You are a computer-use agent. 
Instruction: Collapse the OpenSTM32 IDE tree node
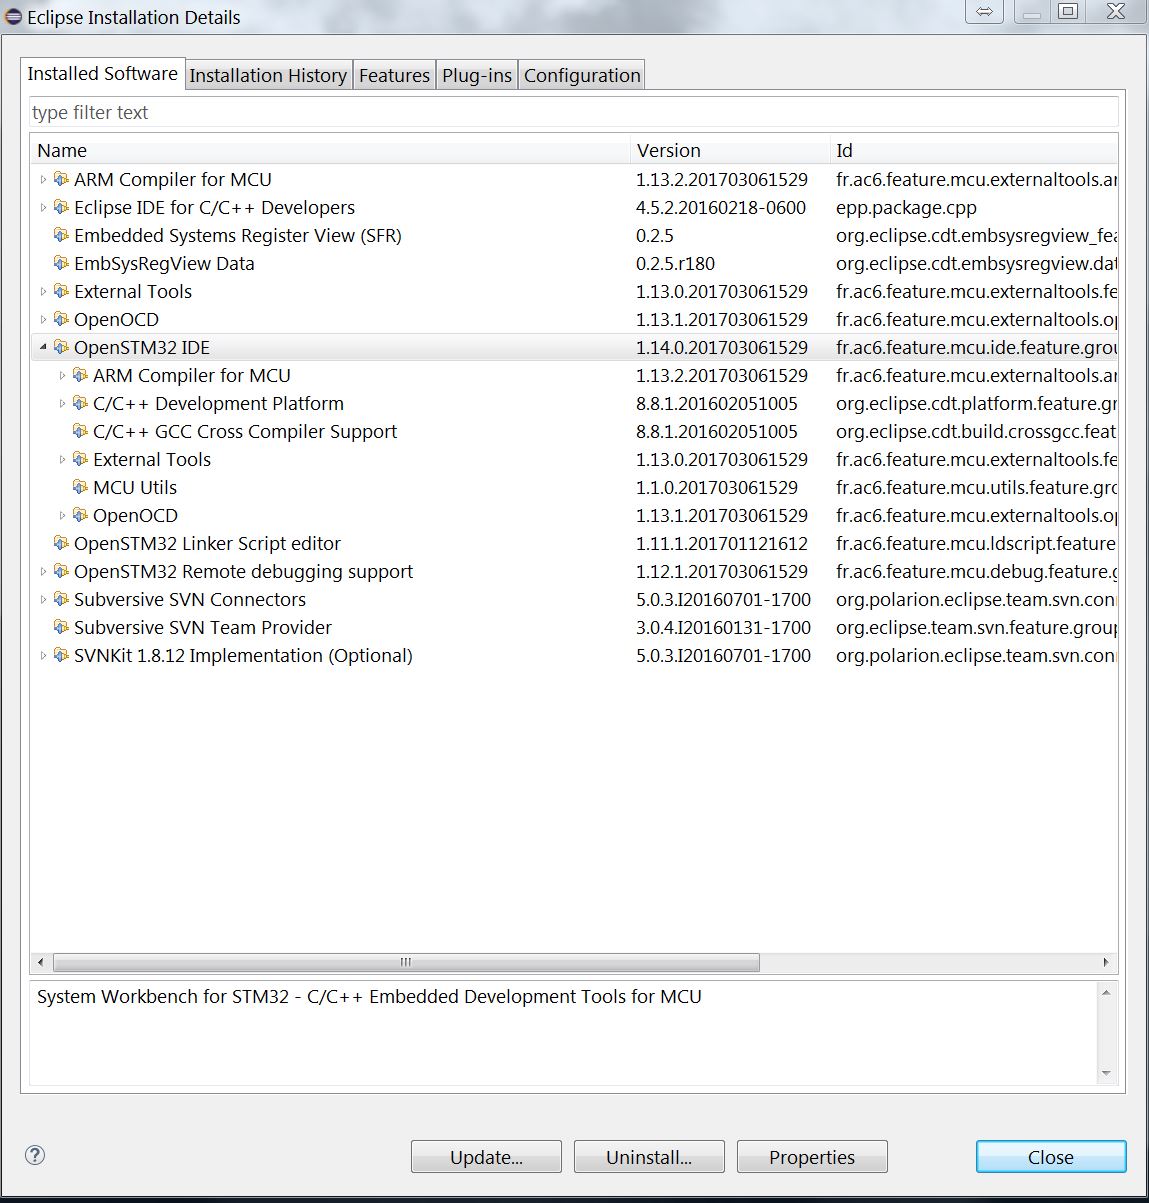coord(43,347)
